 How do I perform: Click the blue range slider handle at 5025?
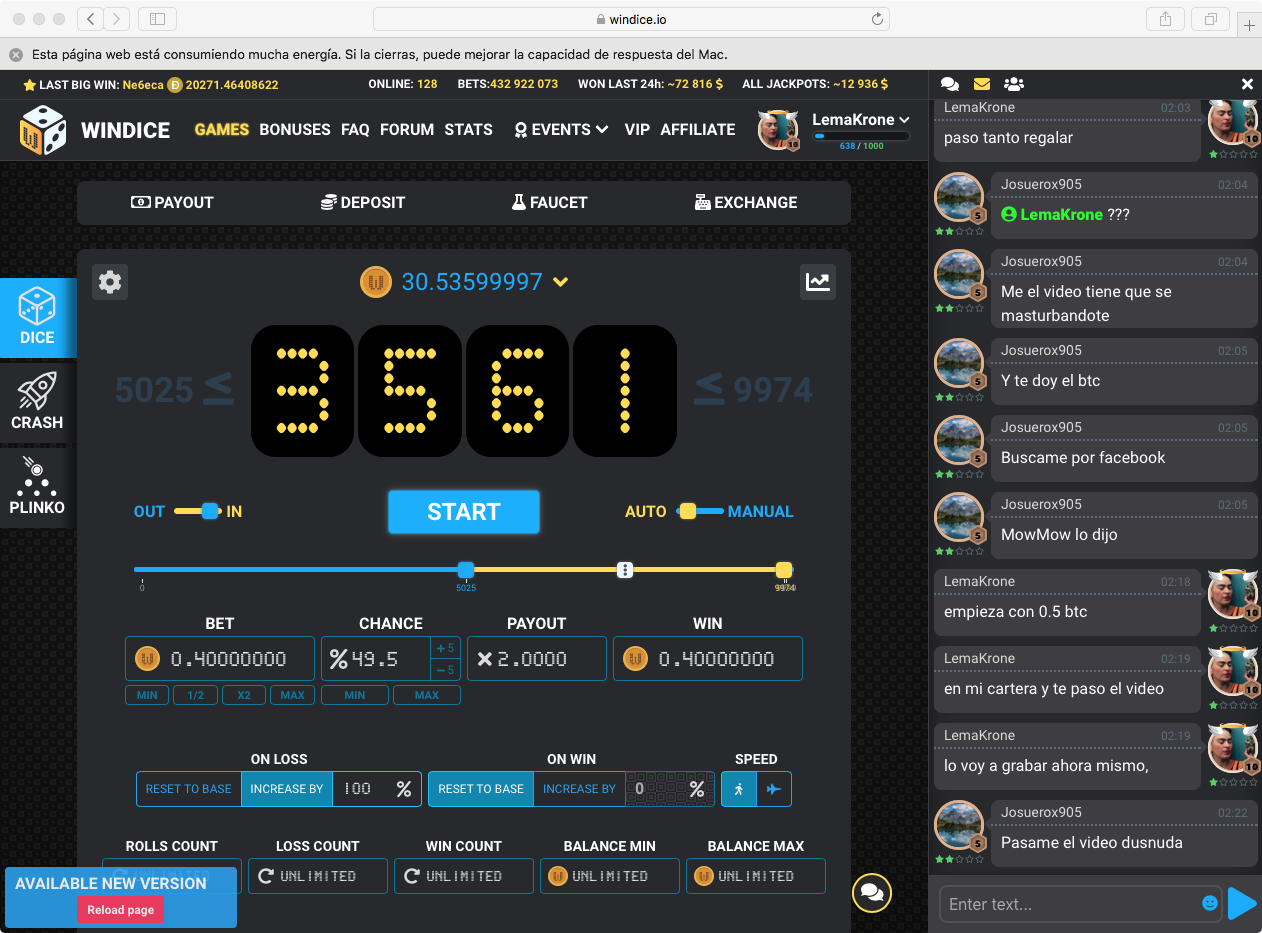click(466, 570)
